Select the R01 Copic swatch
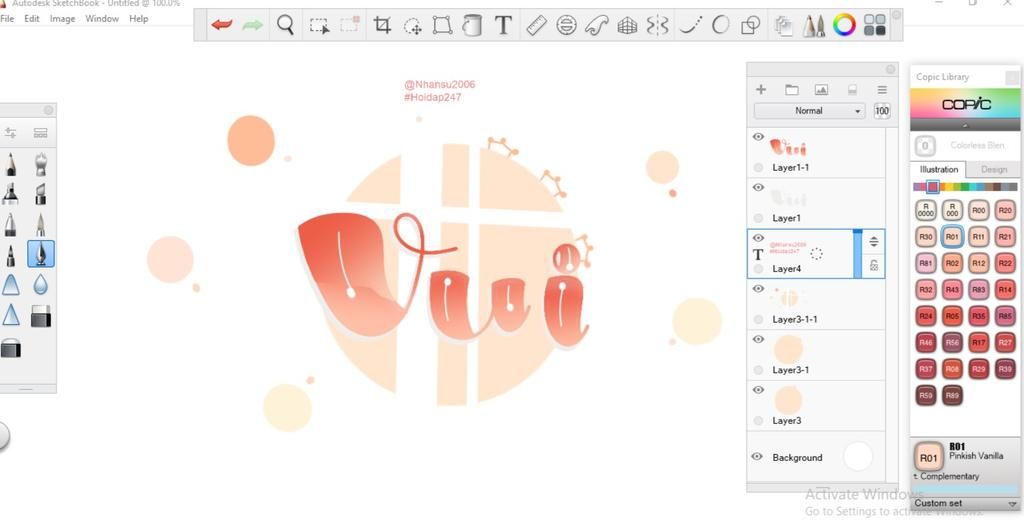Viewport: 1024px width, 532px height. pyautogui.click(x=952, y=237)
